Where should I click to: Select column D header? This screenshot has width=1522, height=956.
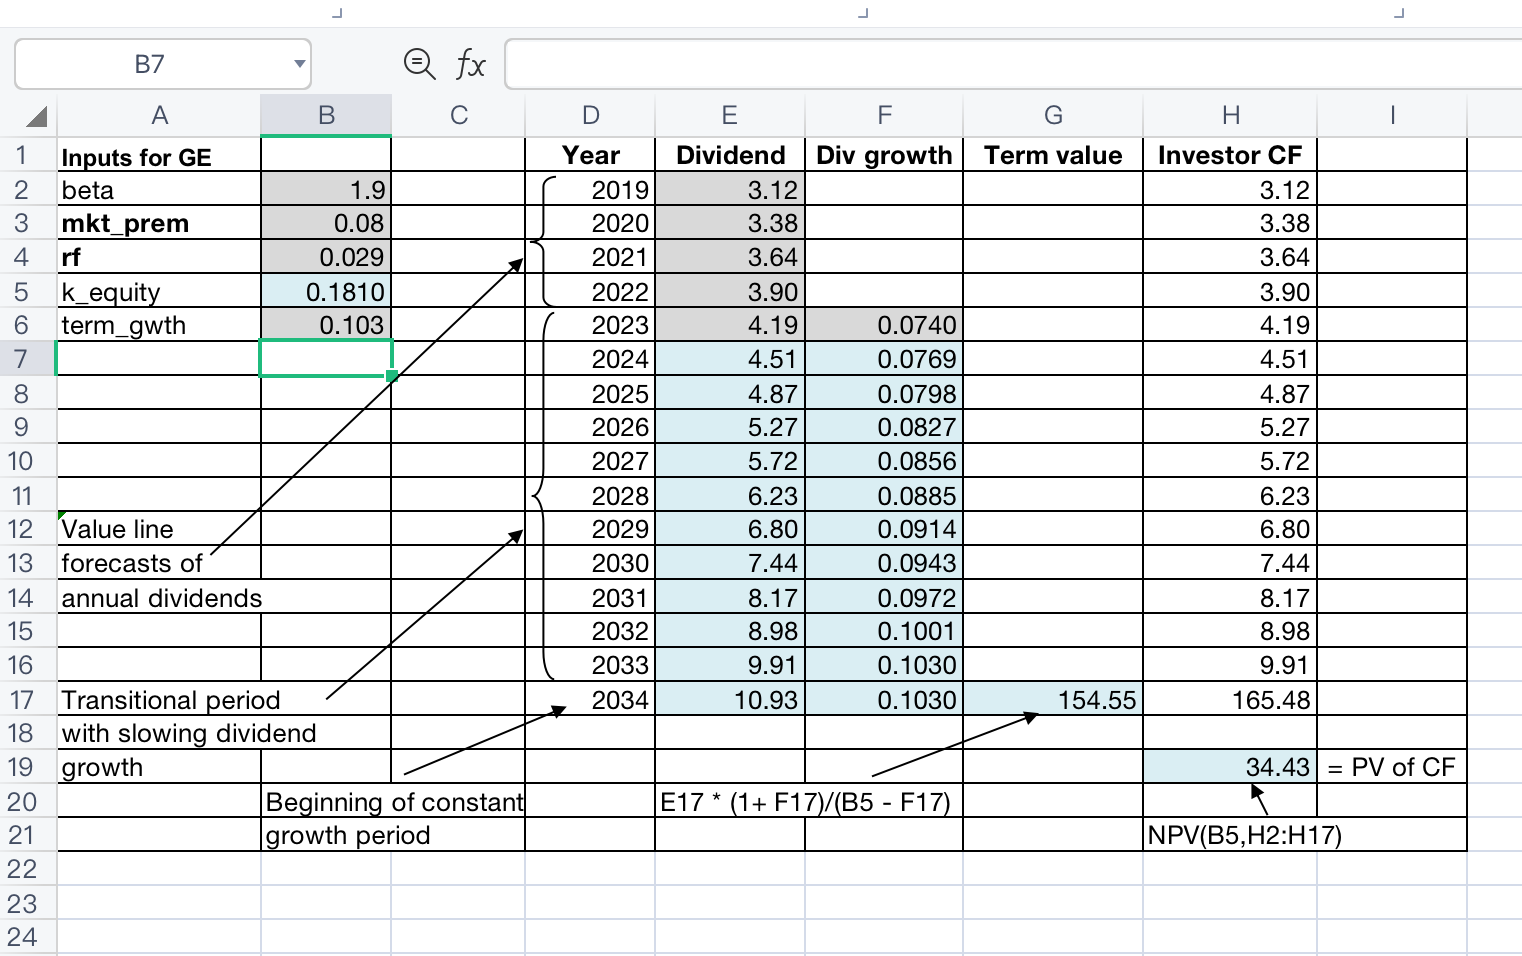(x=590, y=116)
